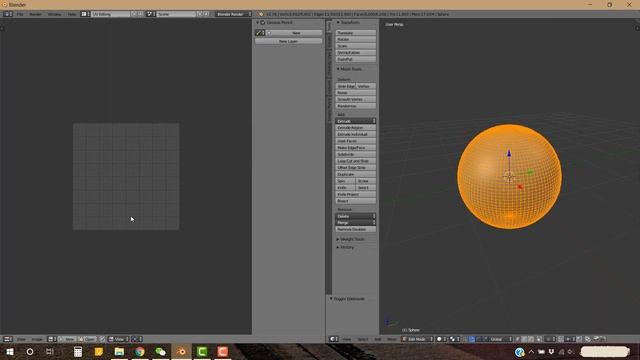Open File Explorer from the taskbar
This screenshot has width=640, height=360.
pos(119,351)
